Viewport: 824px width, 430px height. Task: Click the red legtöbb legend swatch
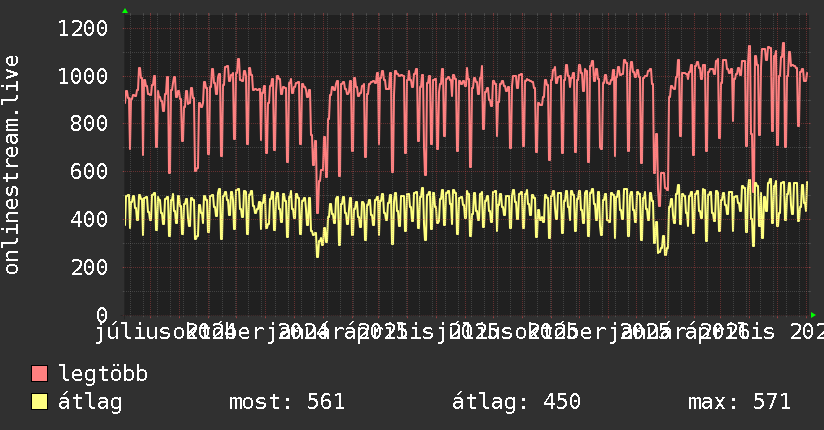coord(39,374)
